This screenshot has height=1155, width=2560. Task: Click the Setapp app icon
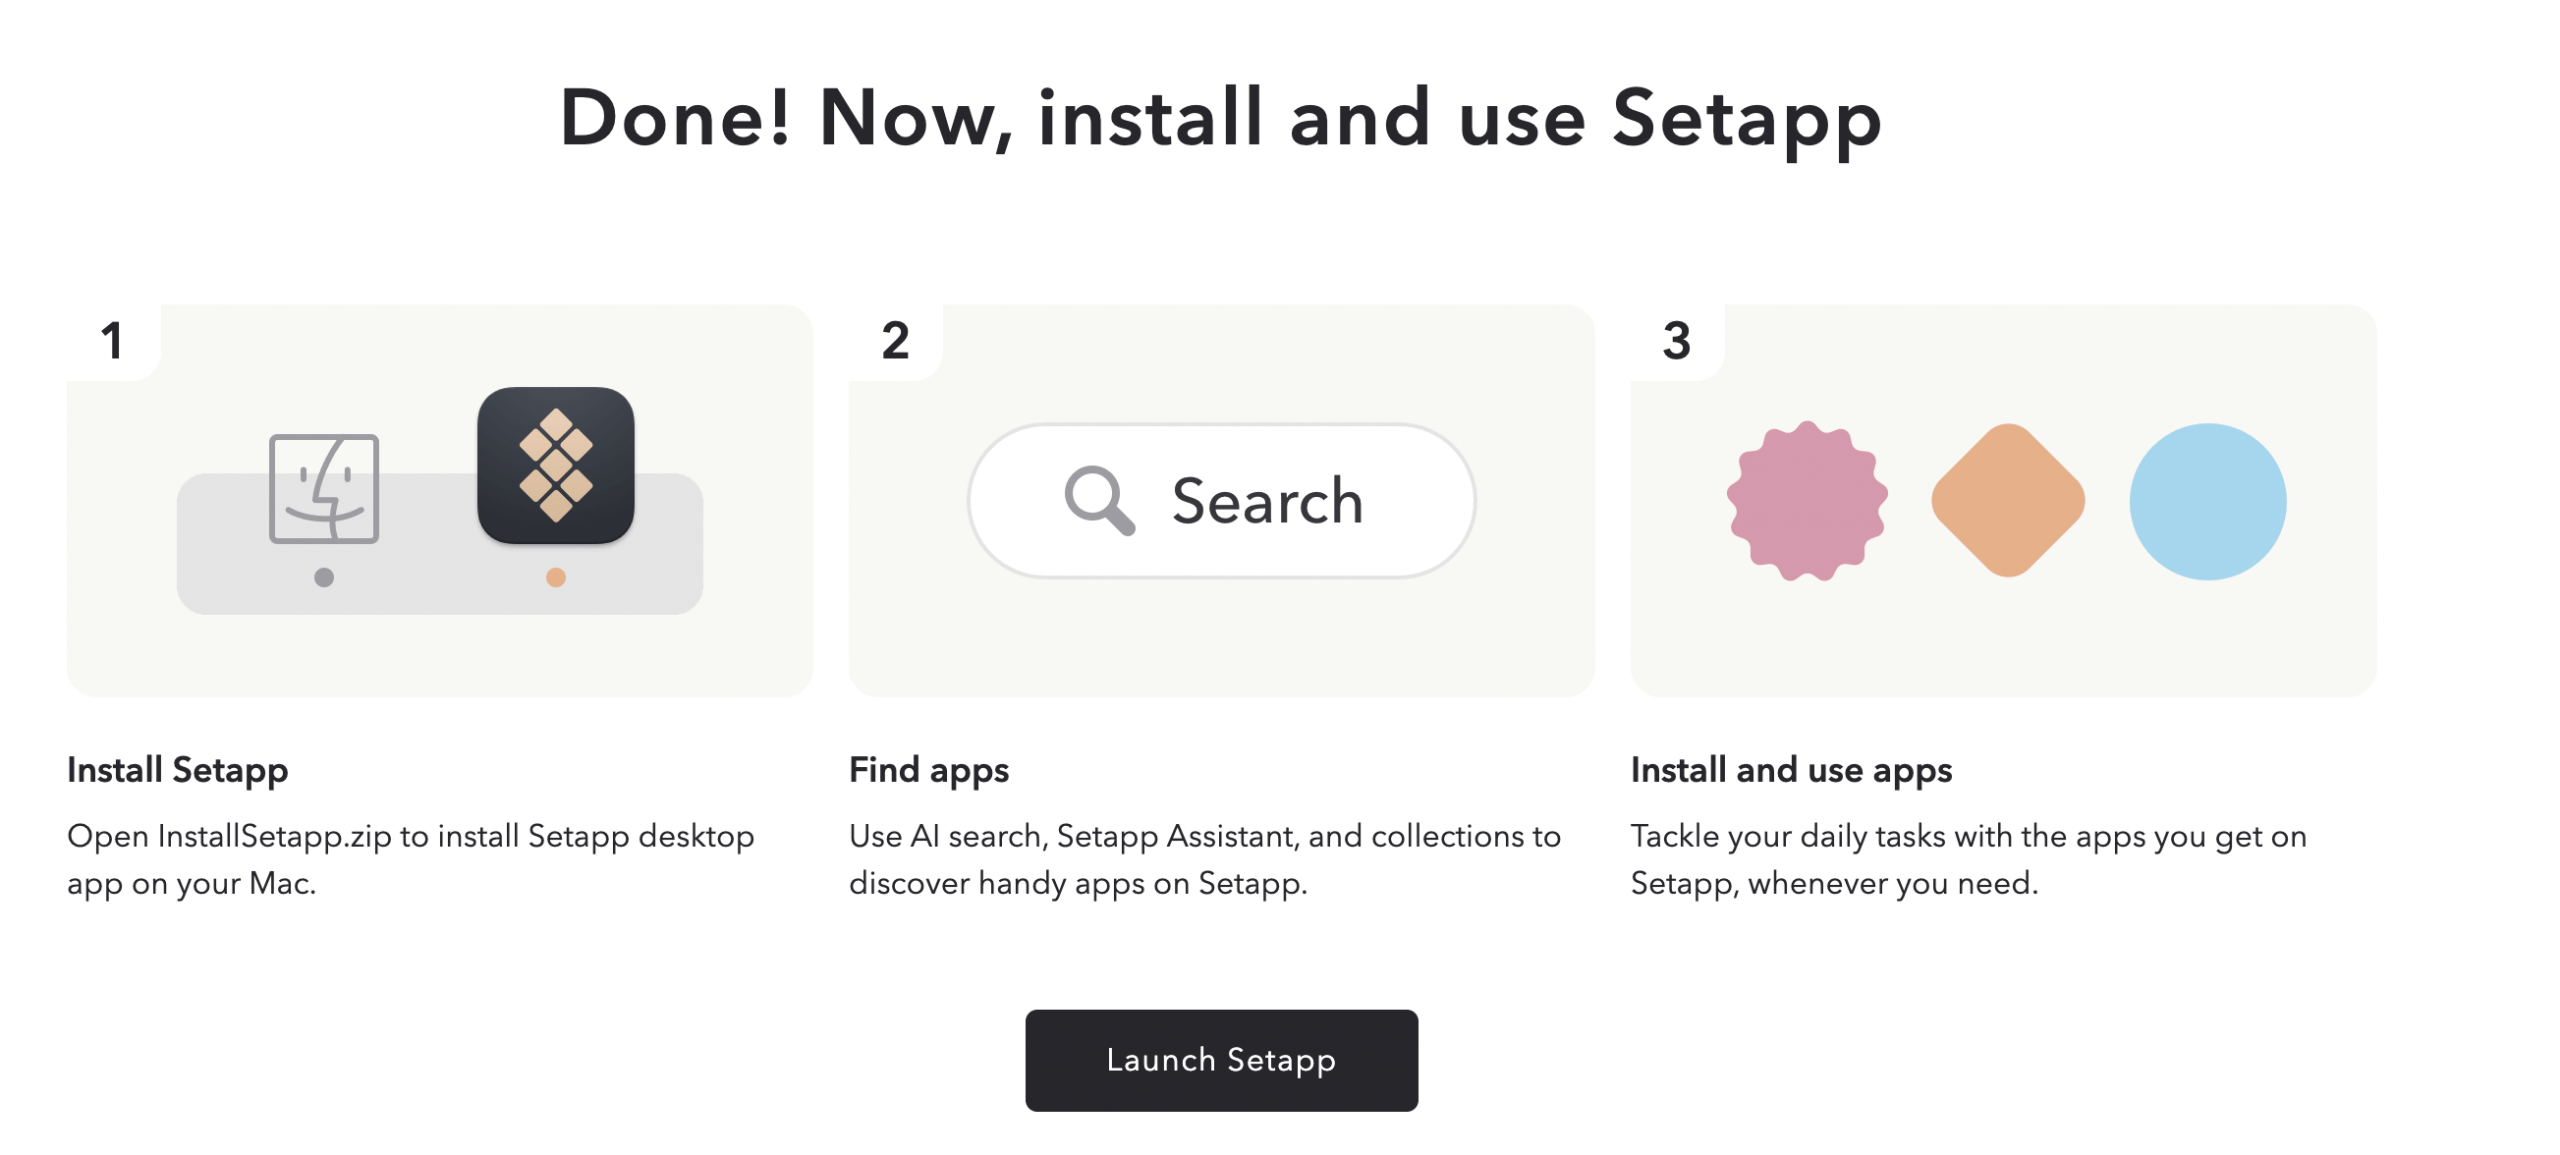pos(555,465)
